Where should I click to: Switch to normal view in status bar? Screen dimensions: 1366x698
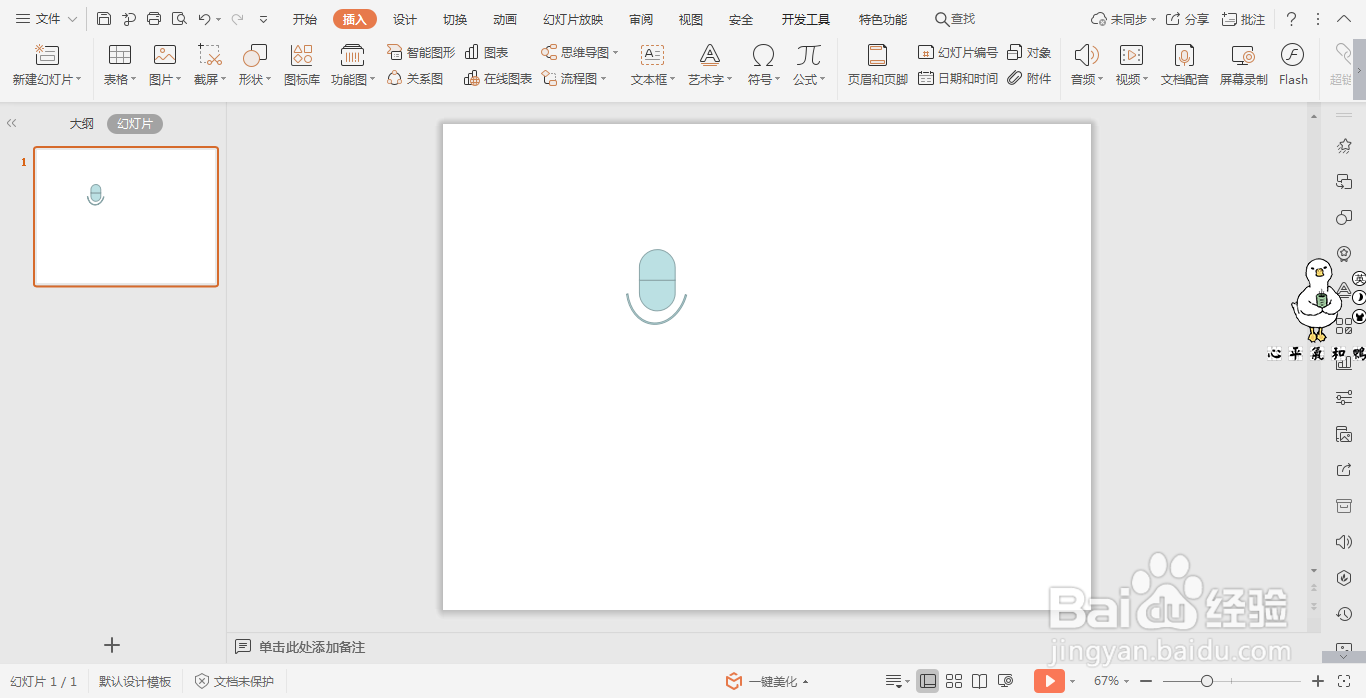pyautogui.click(x=928, y=681)
